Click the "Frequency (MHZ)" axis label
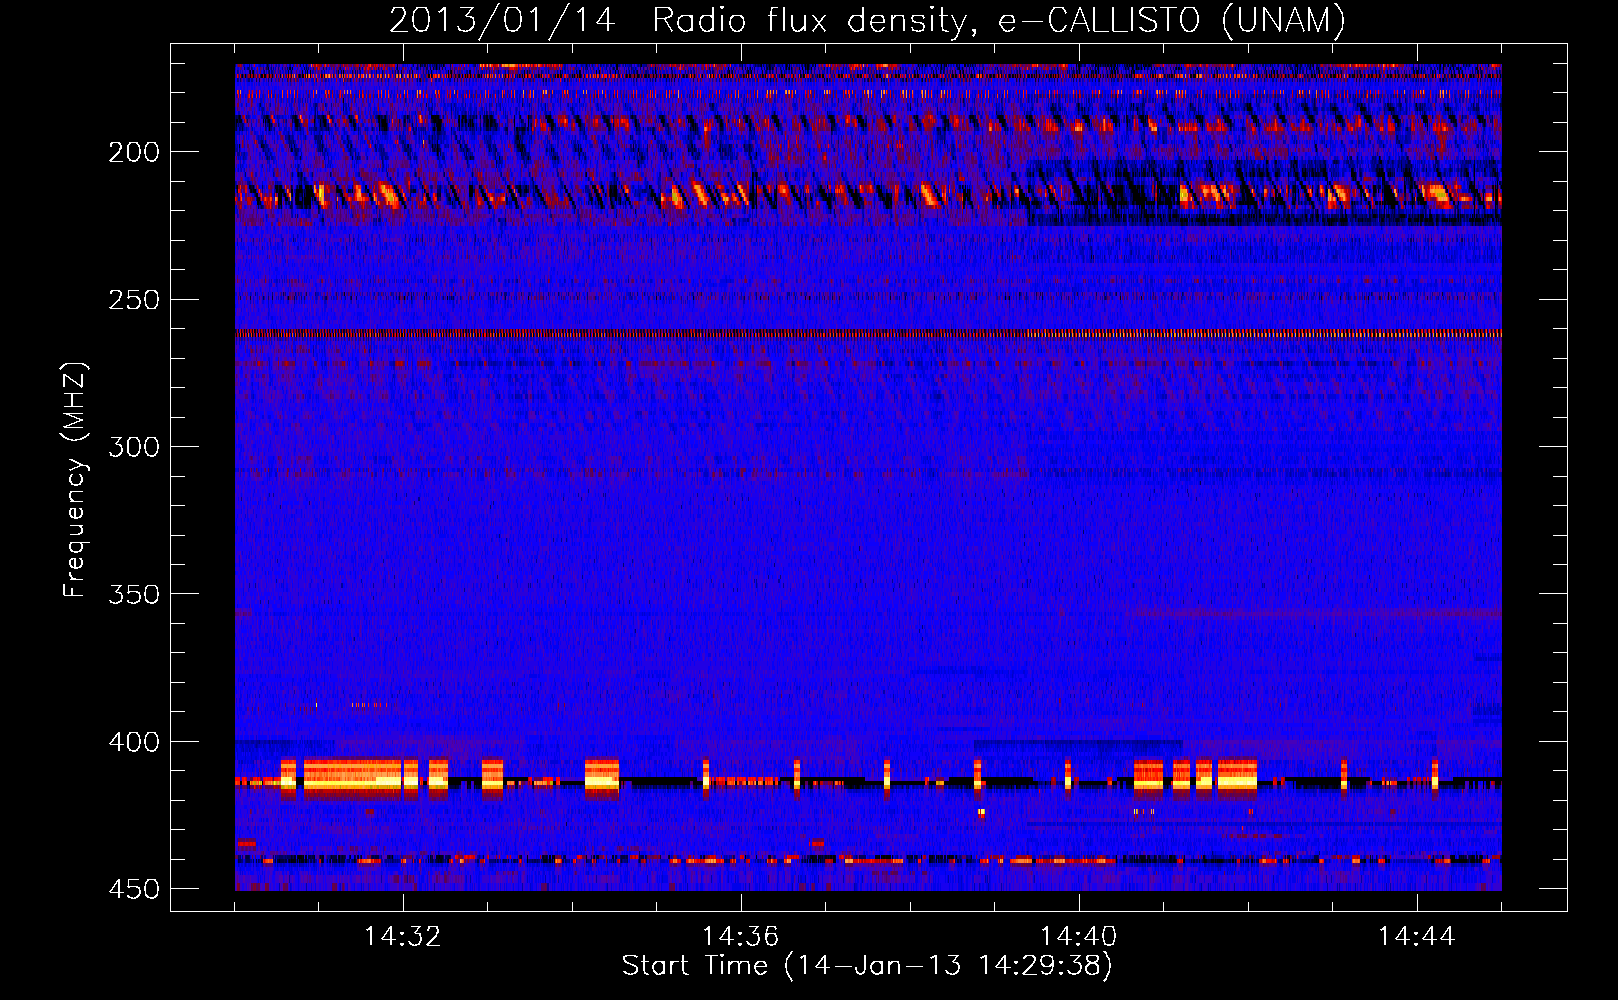1618x1000 pixels. coord(75,479)
